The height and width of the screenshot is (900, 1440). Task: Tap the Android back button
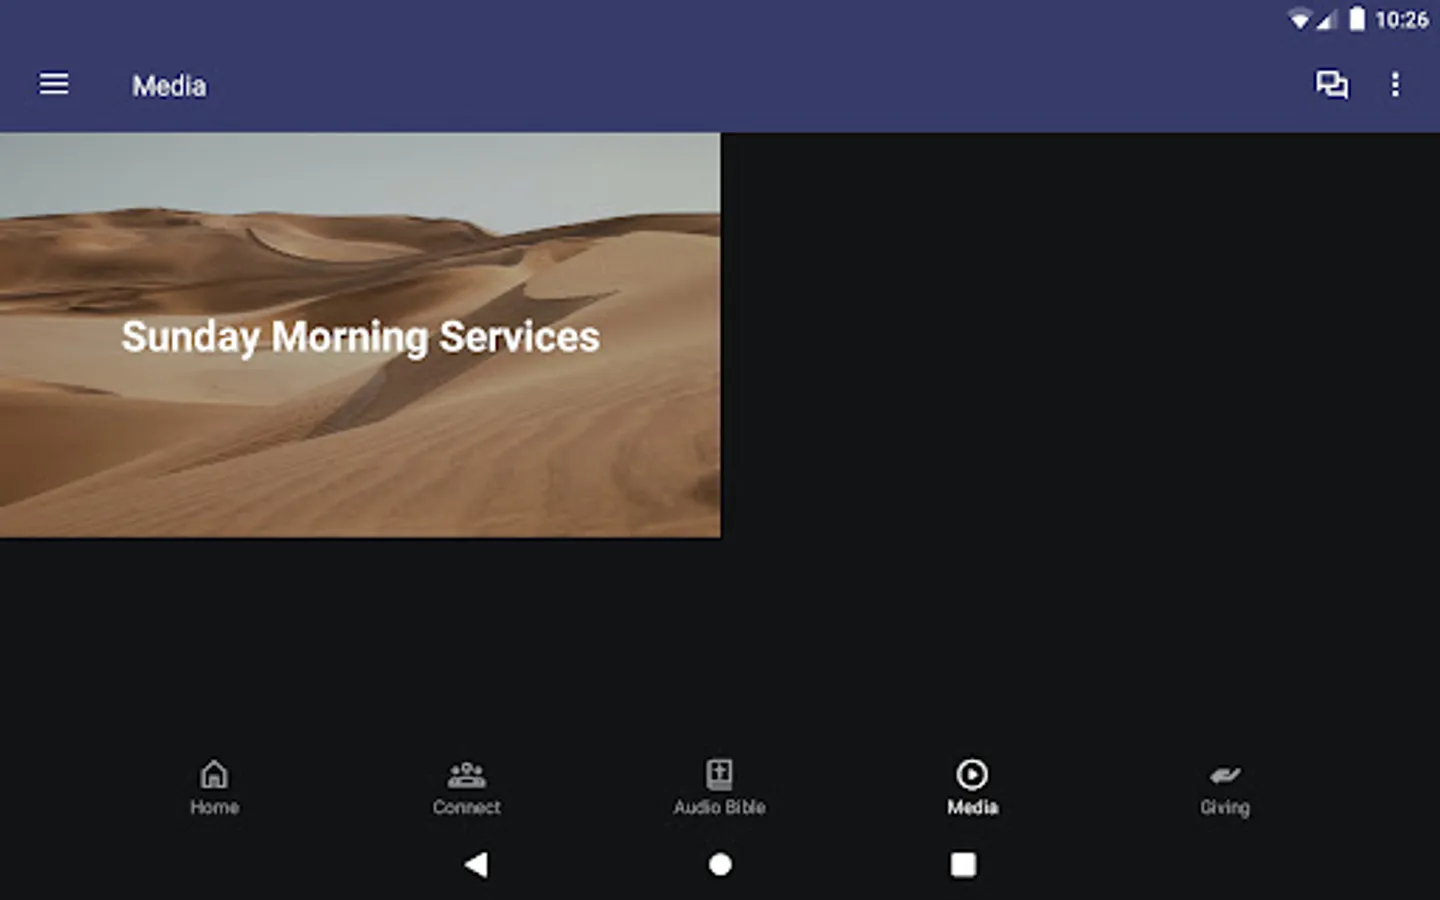click(x=476, y=864)
